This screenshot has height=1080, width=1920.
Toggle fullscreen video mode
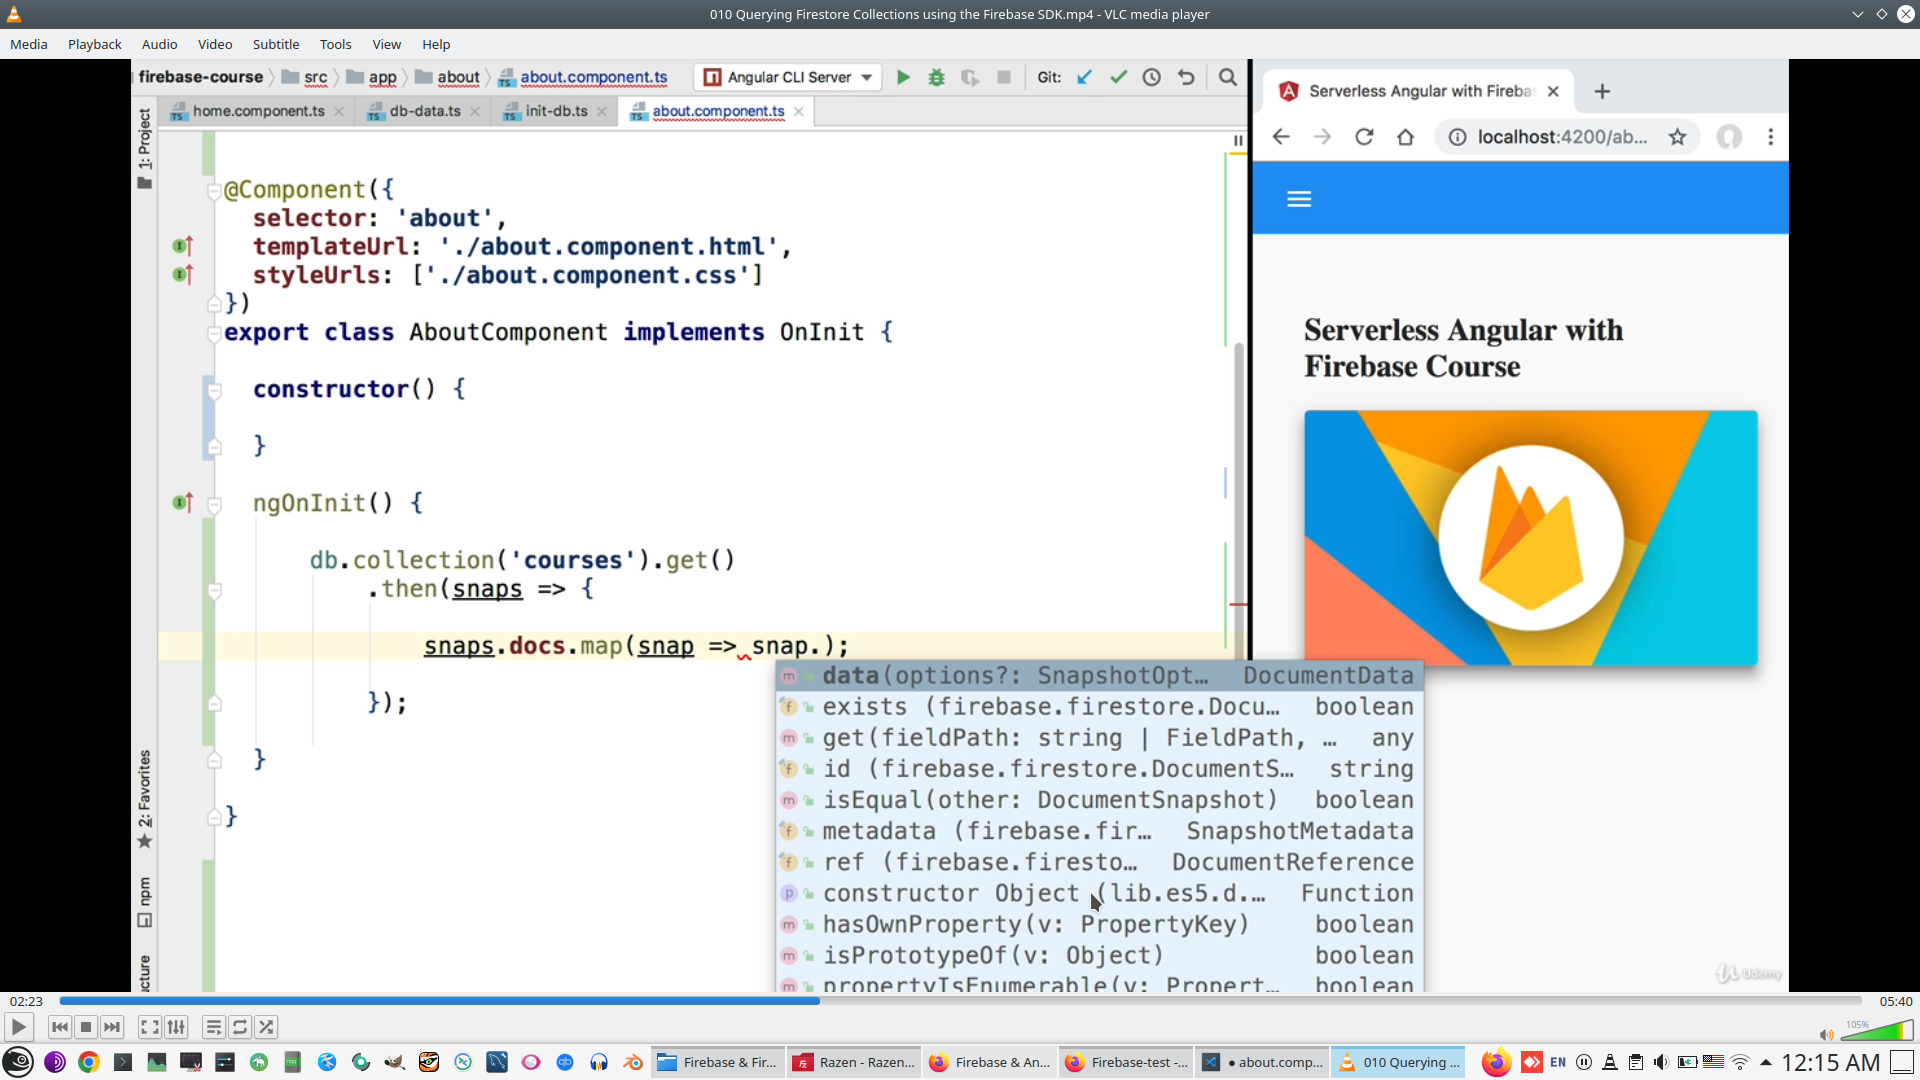149,1027
